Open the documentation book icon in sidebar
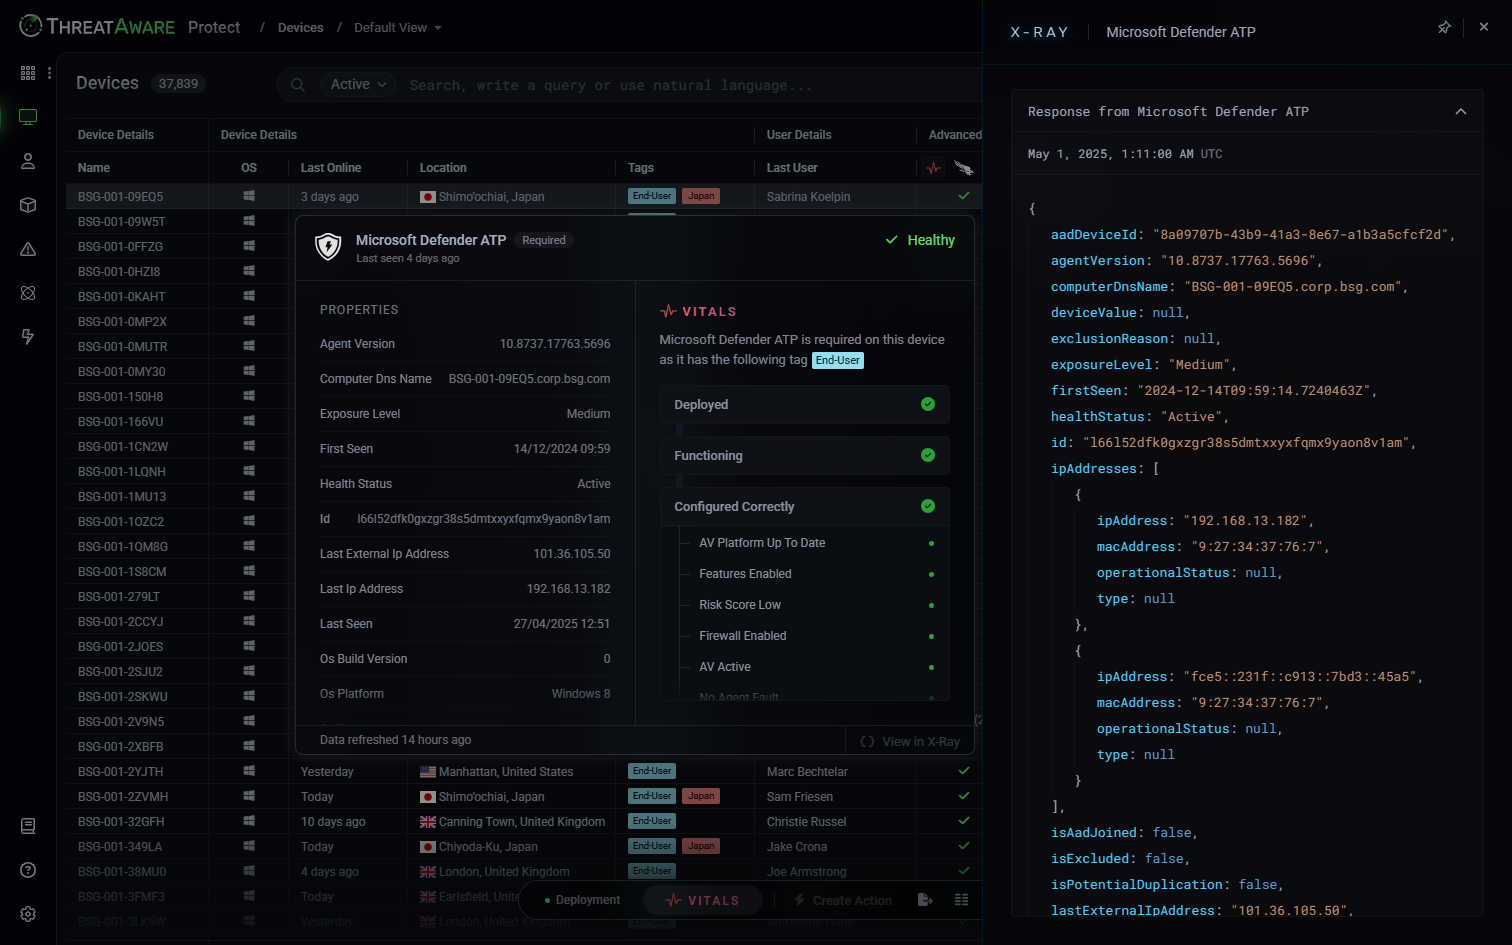This screenshot has width=1512, height=945. pyautogui.click(x=28, y=826)
